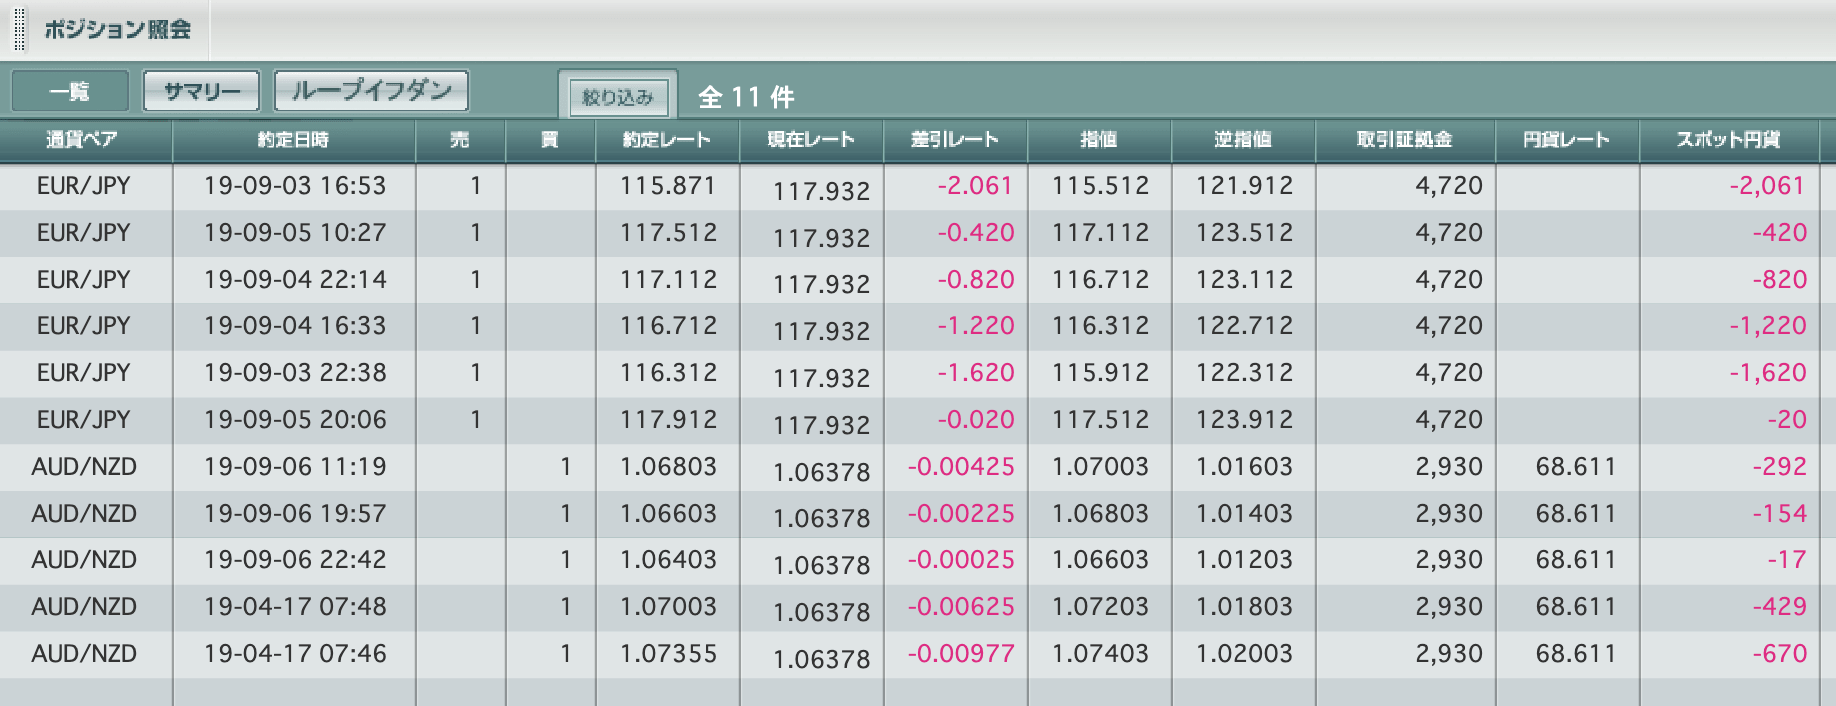Image resolution: width=1836 pixels, height=706 pixels.
Task: Click 逆指値 value 123.912
Action: 1244,420
